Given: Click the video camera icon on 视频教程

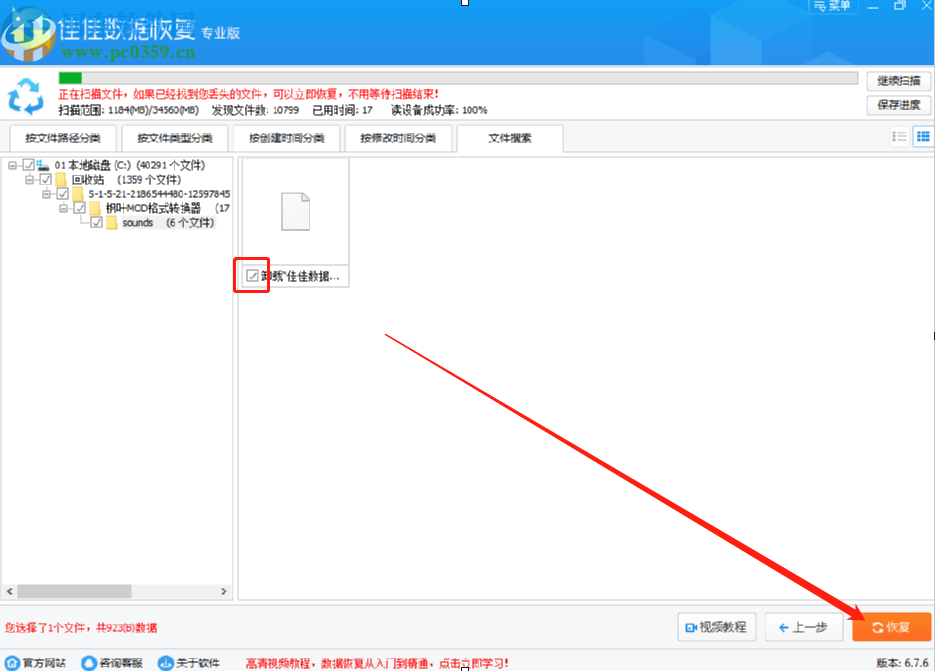Looking at the screenshot, I should point(692,627).
